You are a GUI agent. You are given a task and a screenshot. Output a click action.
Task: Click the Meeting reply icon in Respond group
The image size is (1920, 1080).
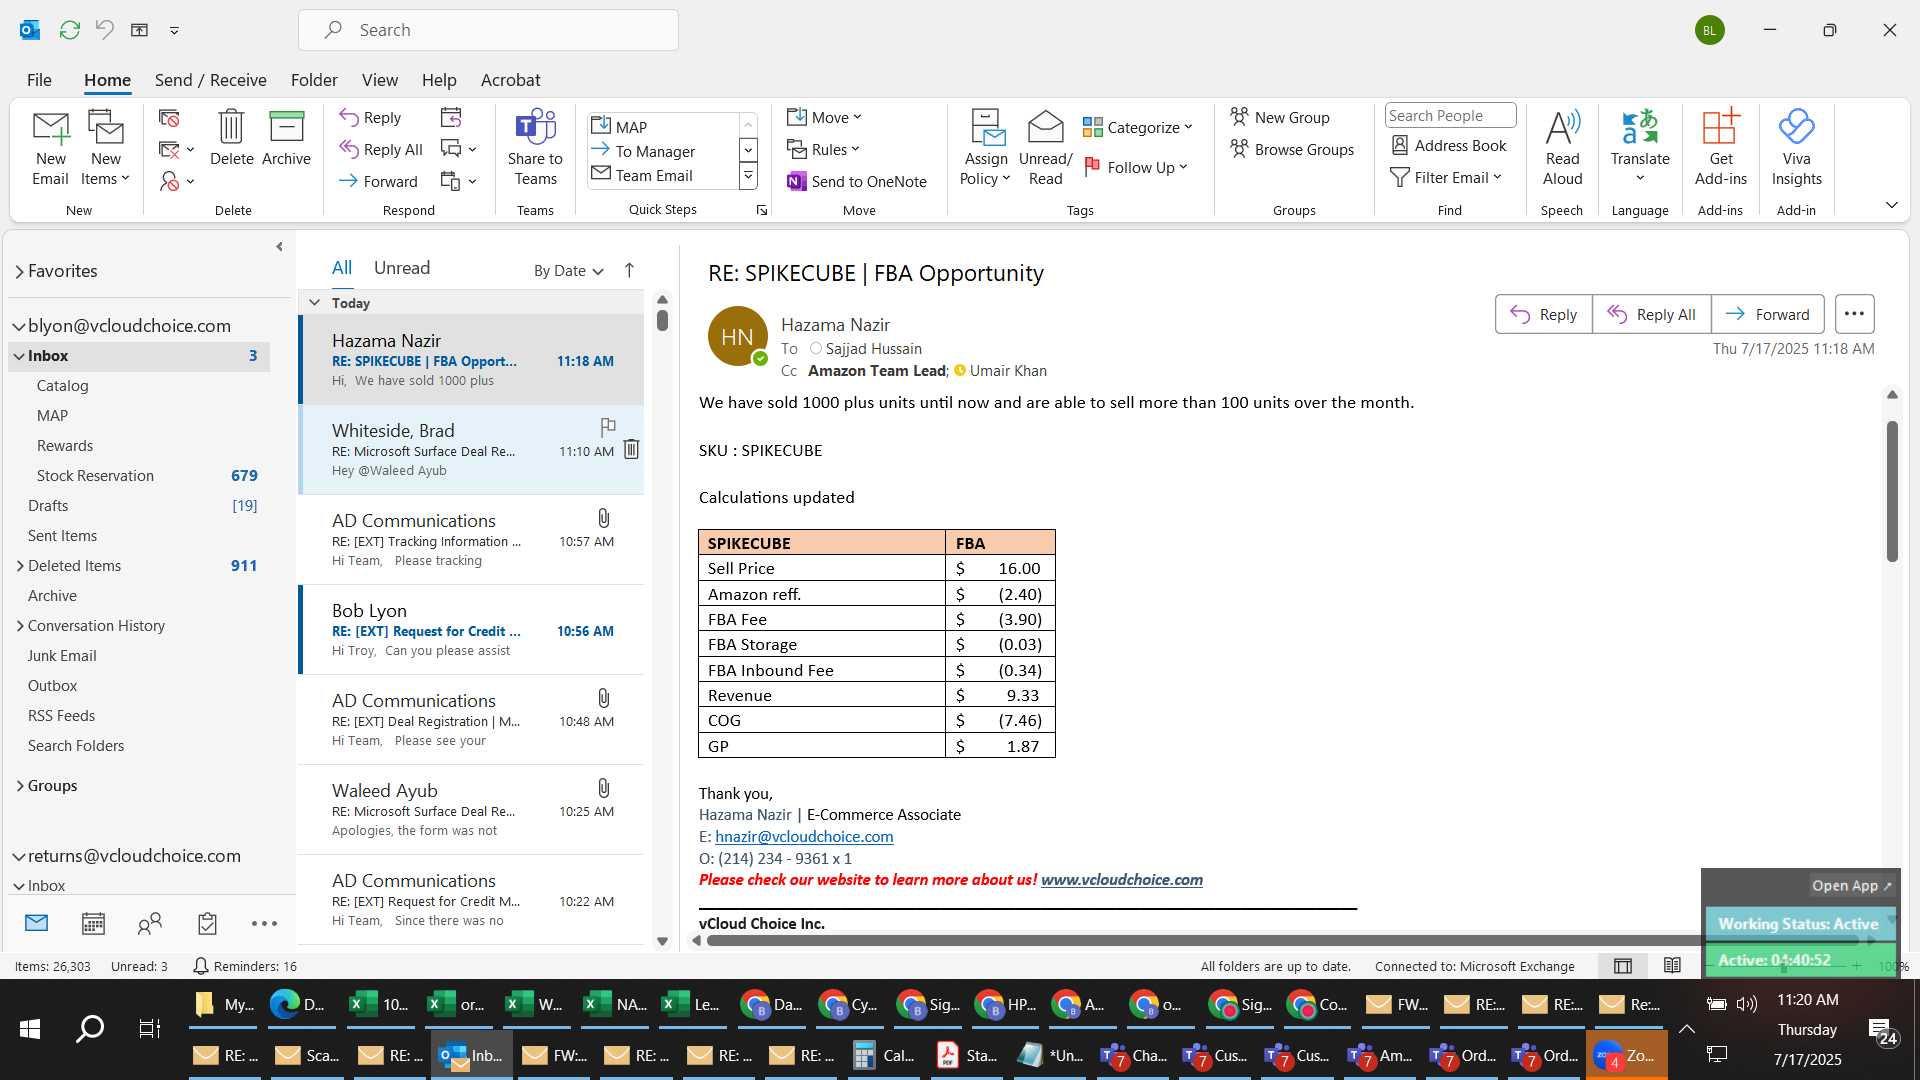(x=451, y=117)
